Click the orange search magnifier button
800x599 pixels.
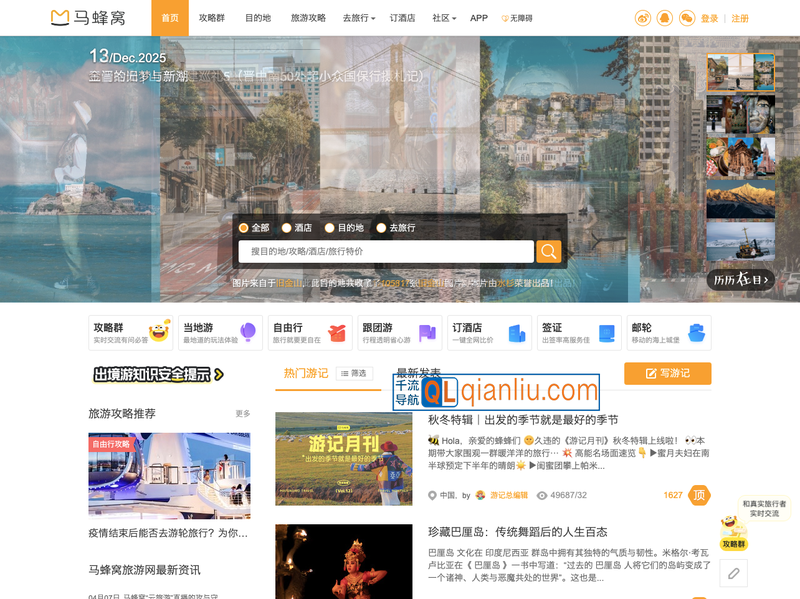tap(549, 251)
